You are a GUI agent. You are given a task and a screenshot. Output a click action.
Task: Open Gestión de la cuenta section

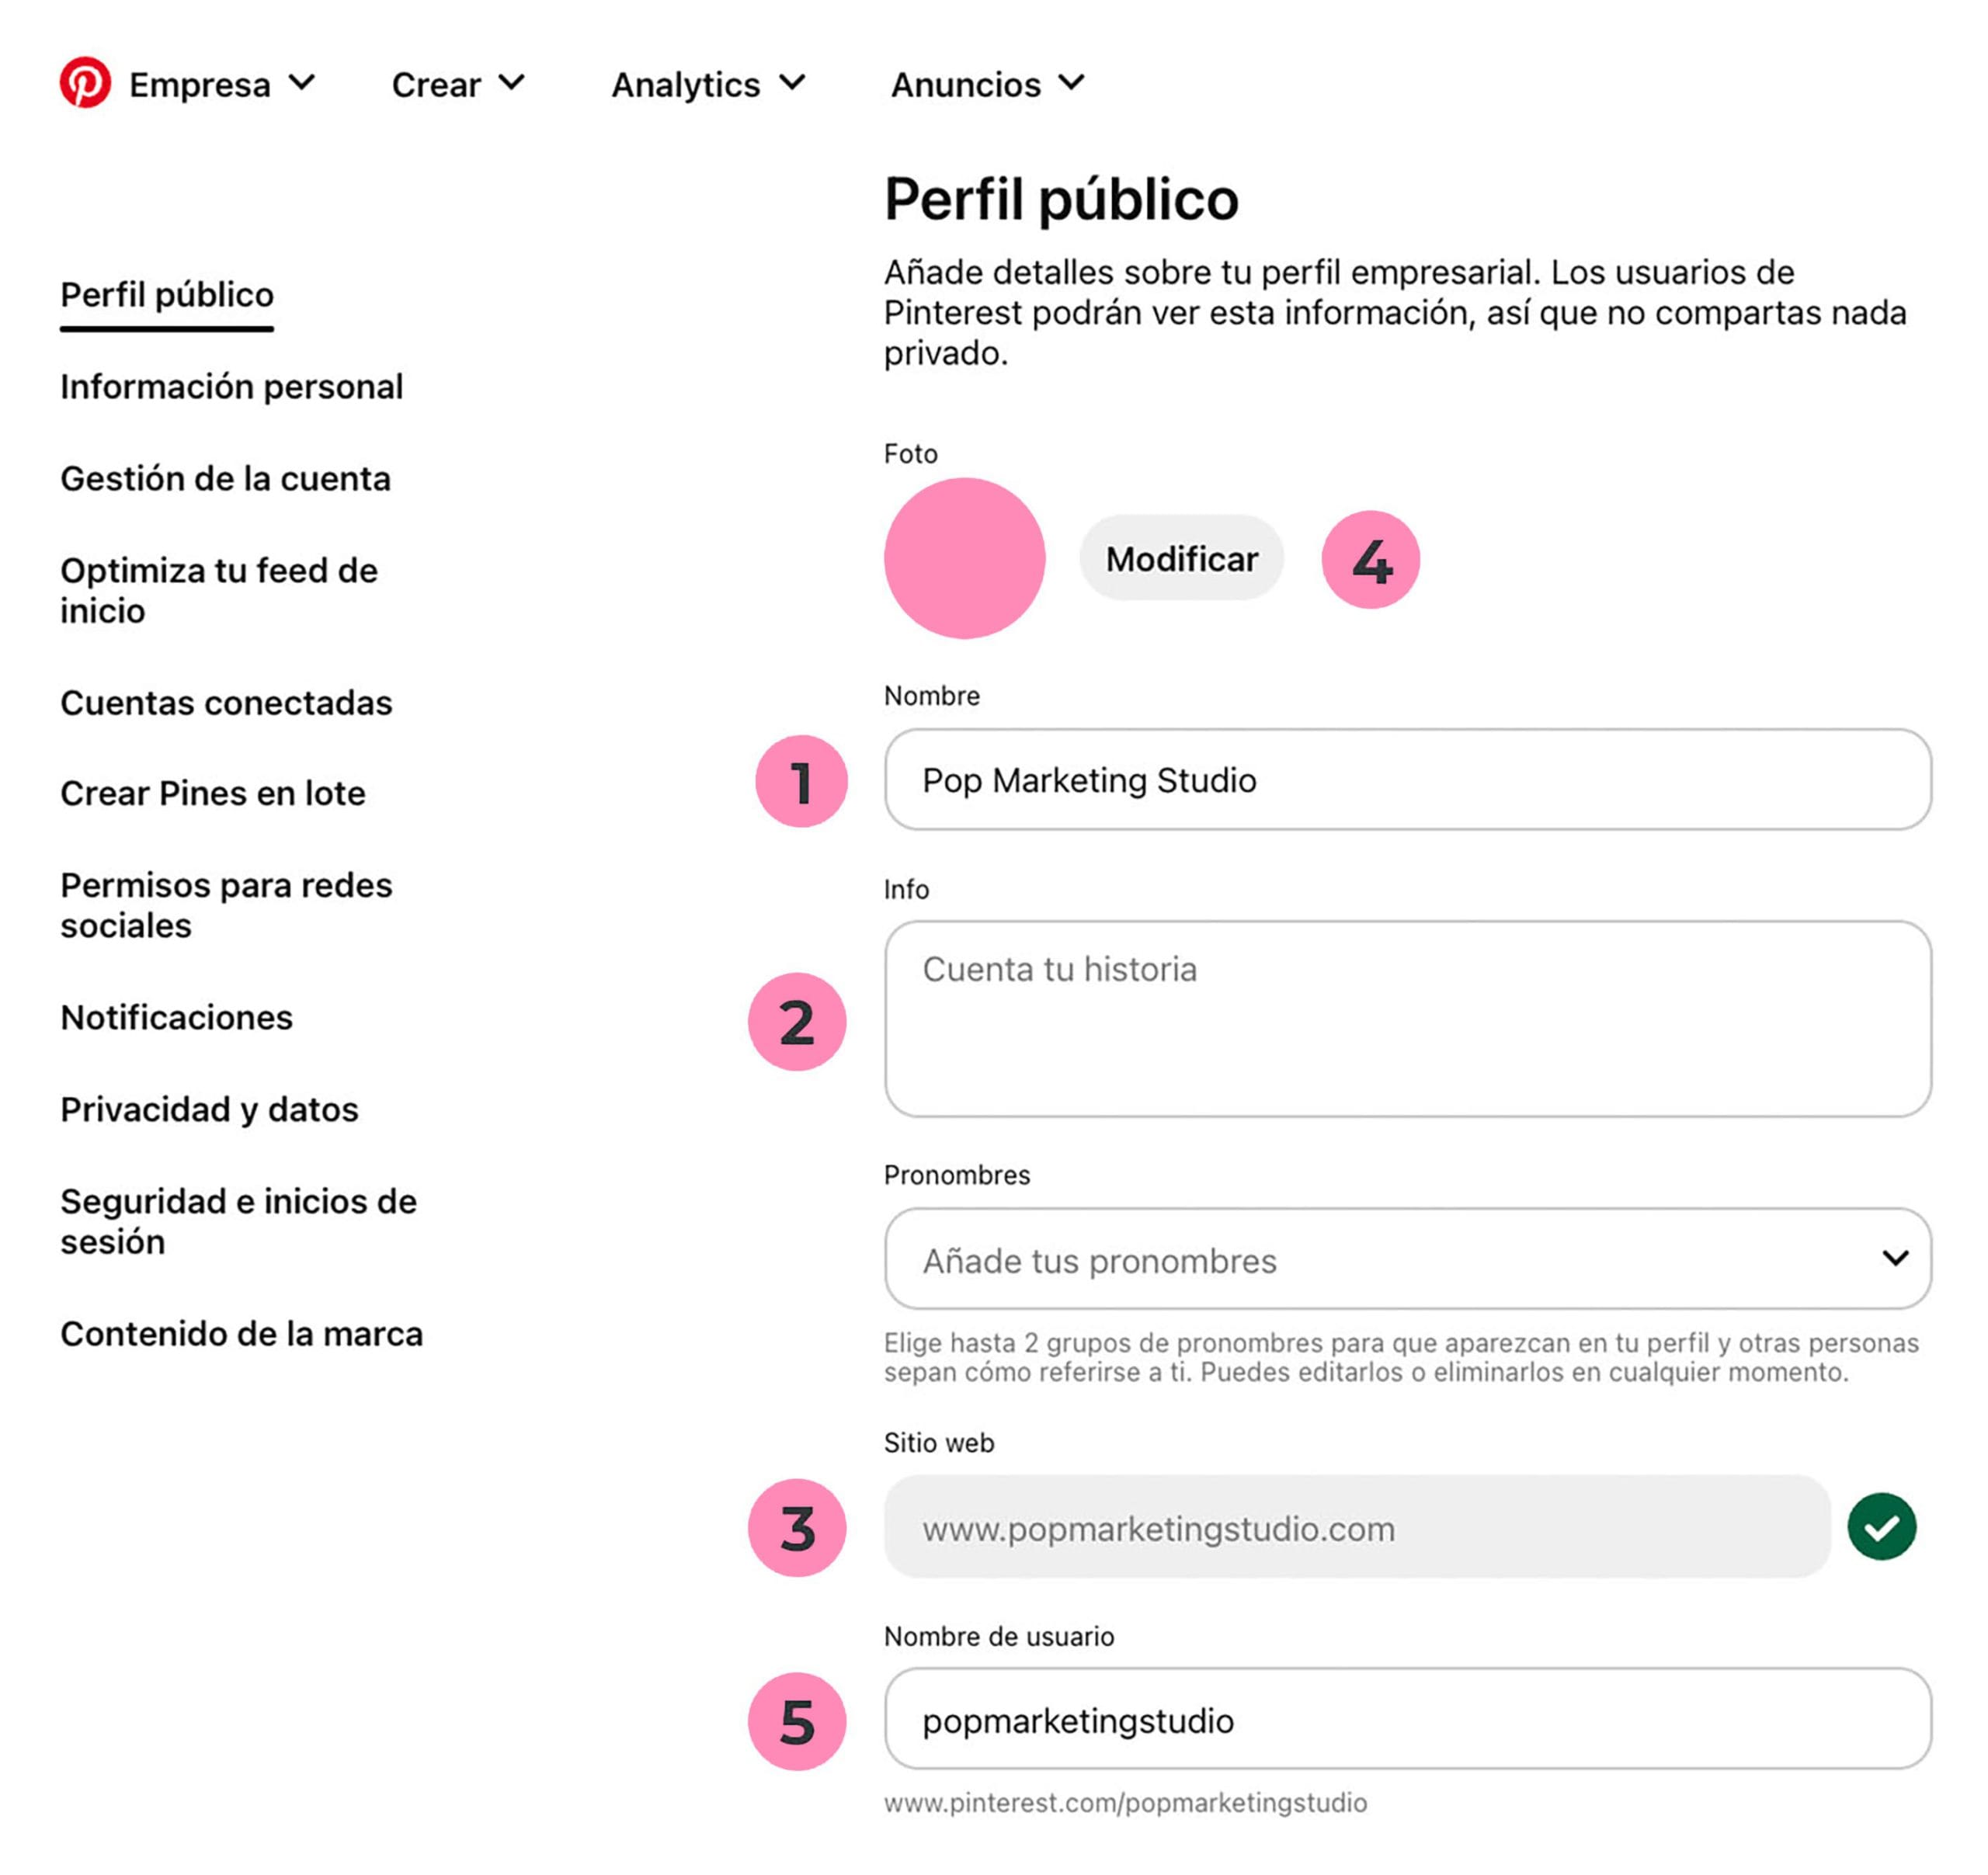pos(225,479)
